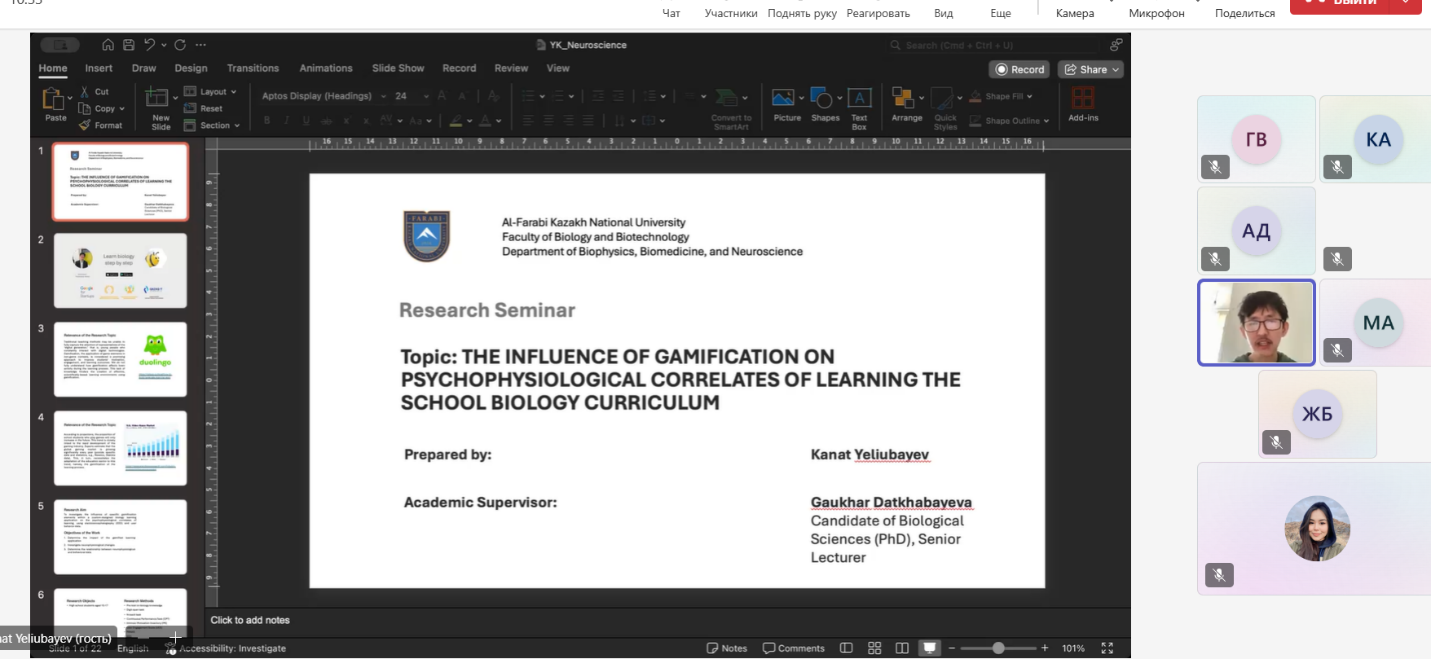This screenshot has width=1431, height=659.
Task: Switch to Normal view in status bar
Action: (x=847, y=648)
